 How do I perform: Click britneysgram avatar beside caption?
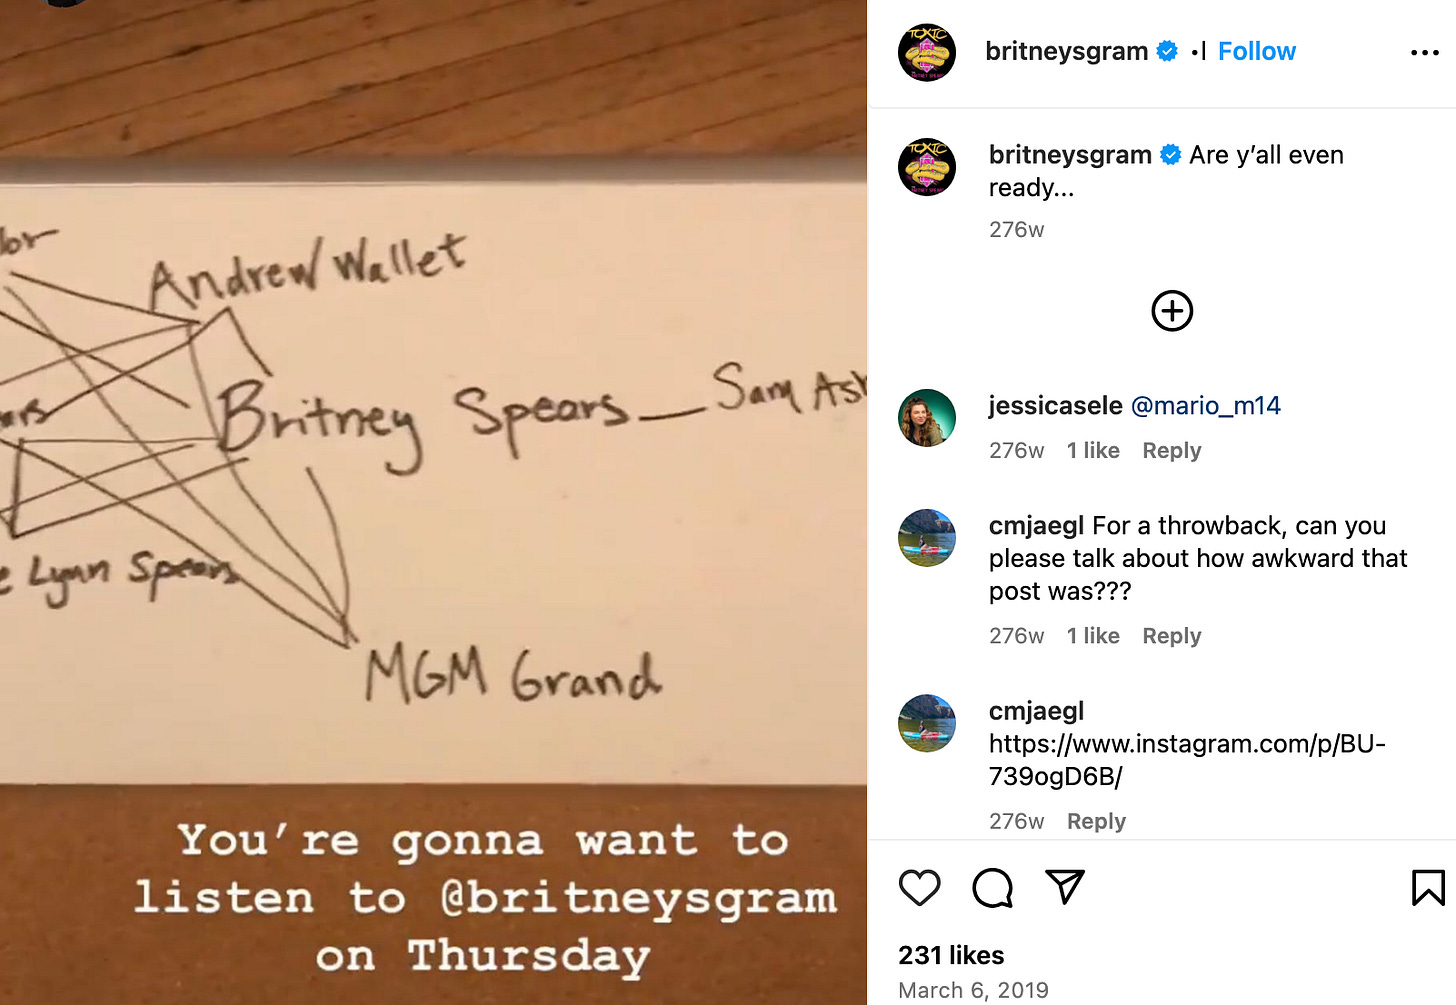pyautogui.click(x=927, y=167)
